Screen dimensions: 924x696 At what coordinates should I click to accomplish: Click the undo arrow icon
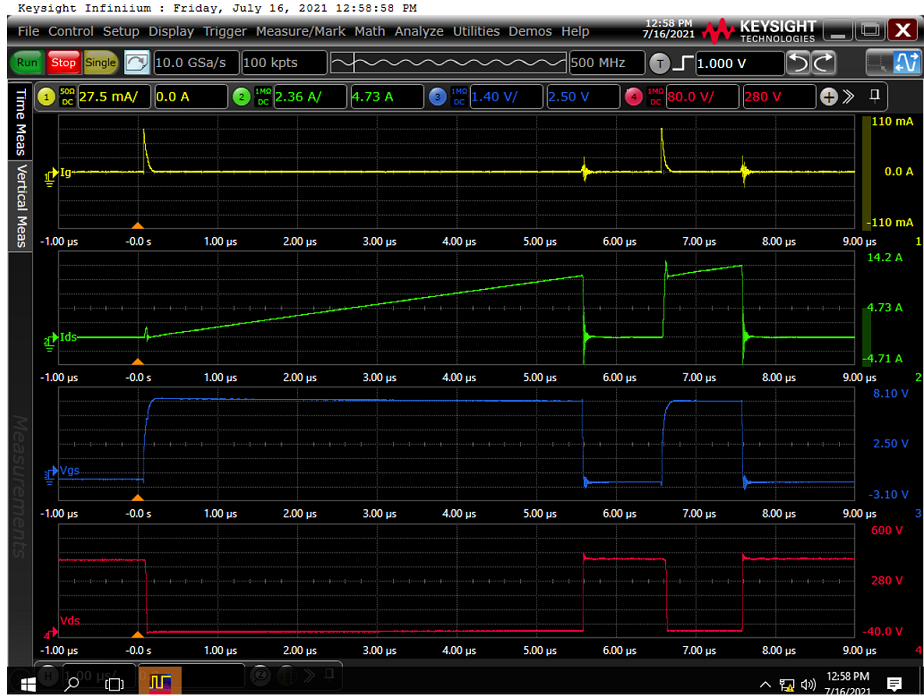point(798,63)
